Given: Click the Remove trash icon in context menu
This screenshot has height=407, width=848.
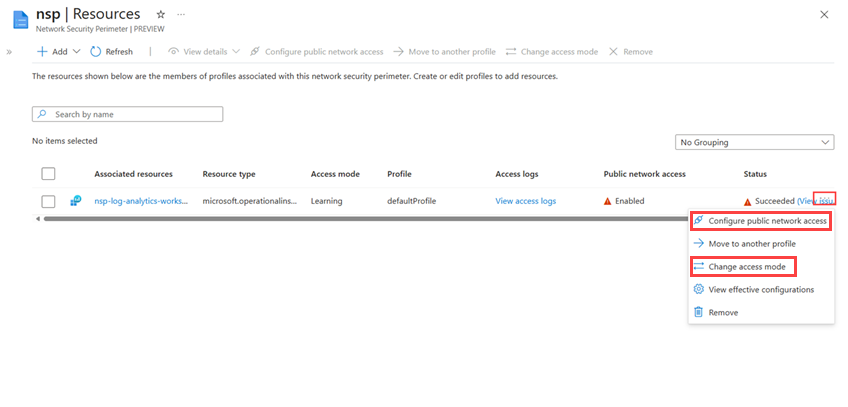Looking at the screenshot, I should [698, 312].
